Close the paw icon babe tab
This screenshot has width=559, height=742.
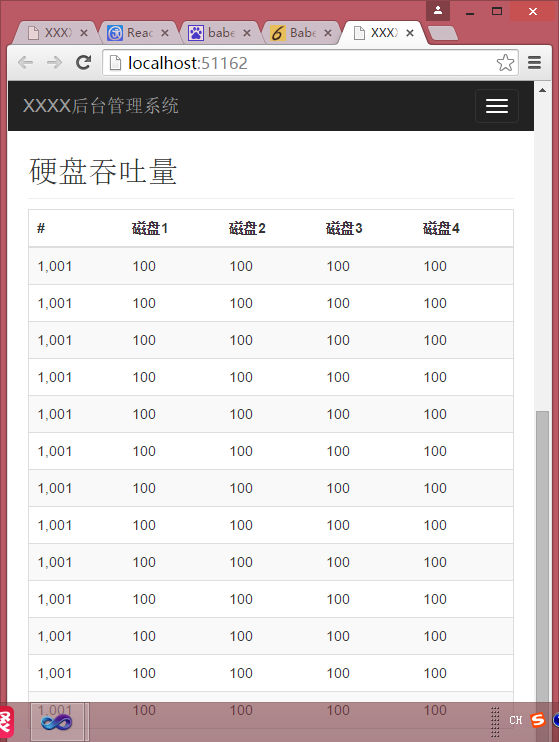247,33
